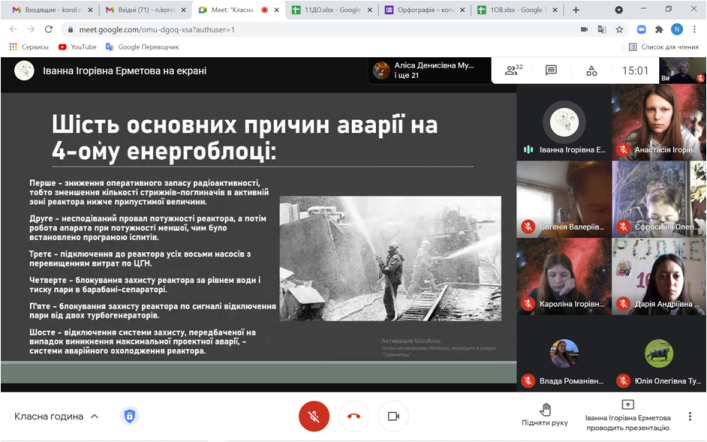Click the slide title Шість основних причин
707x442 pixels.
pos(244,137)
